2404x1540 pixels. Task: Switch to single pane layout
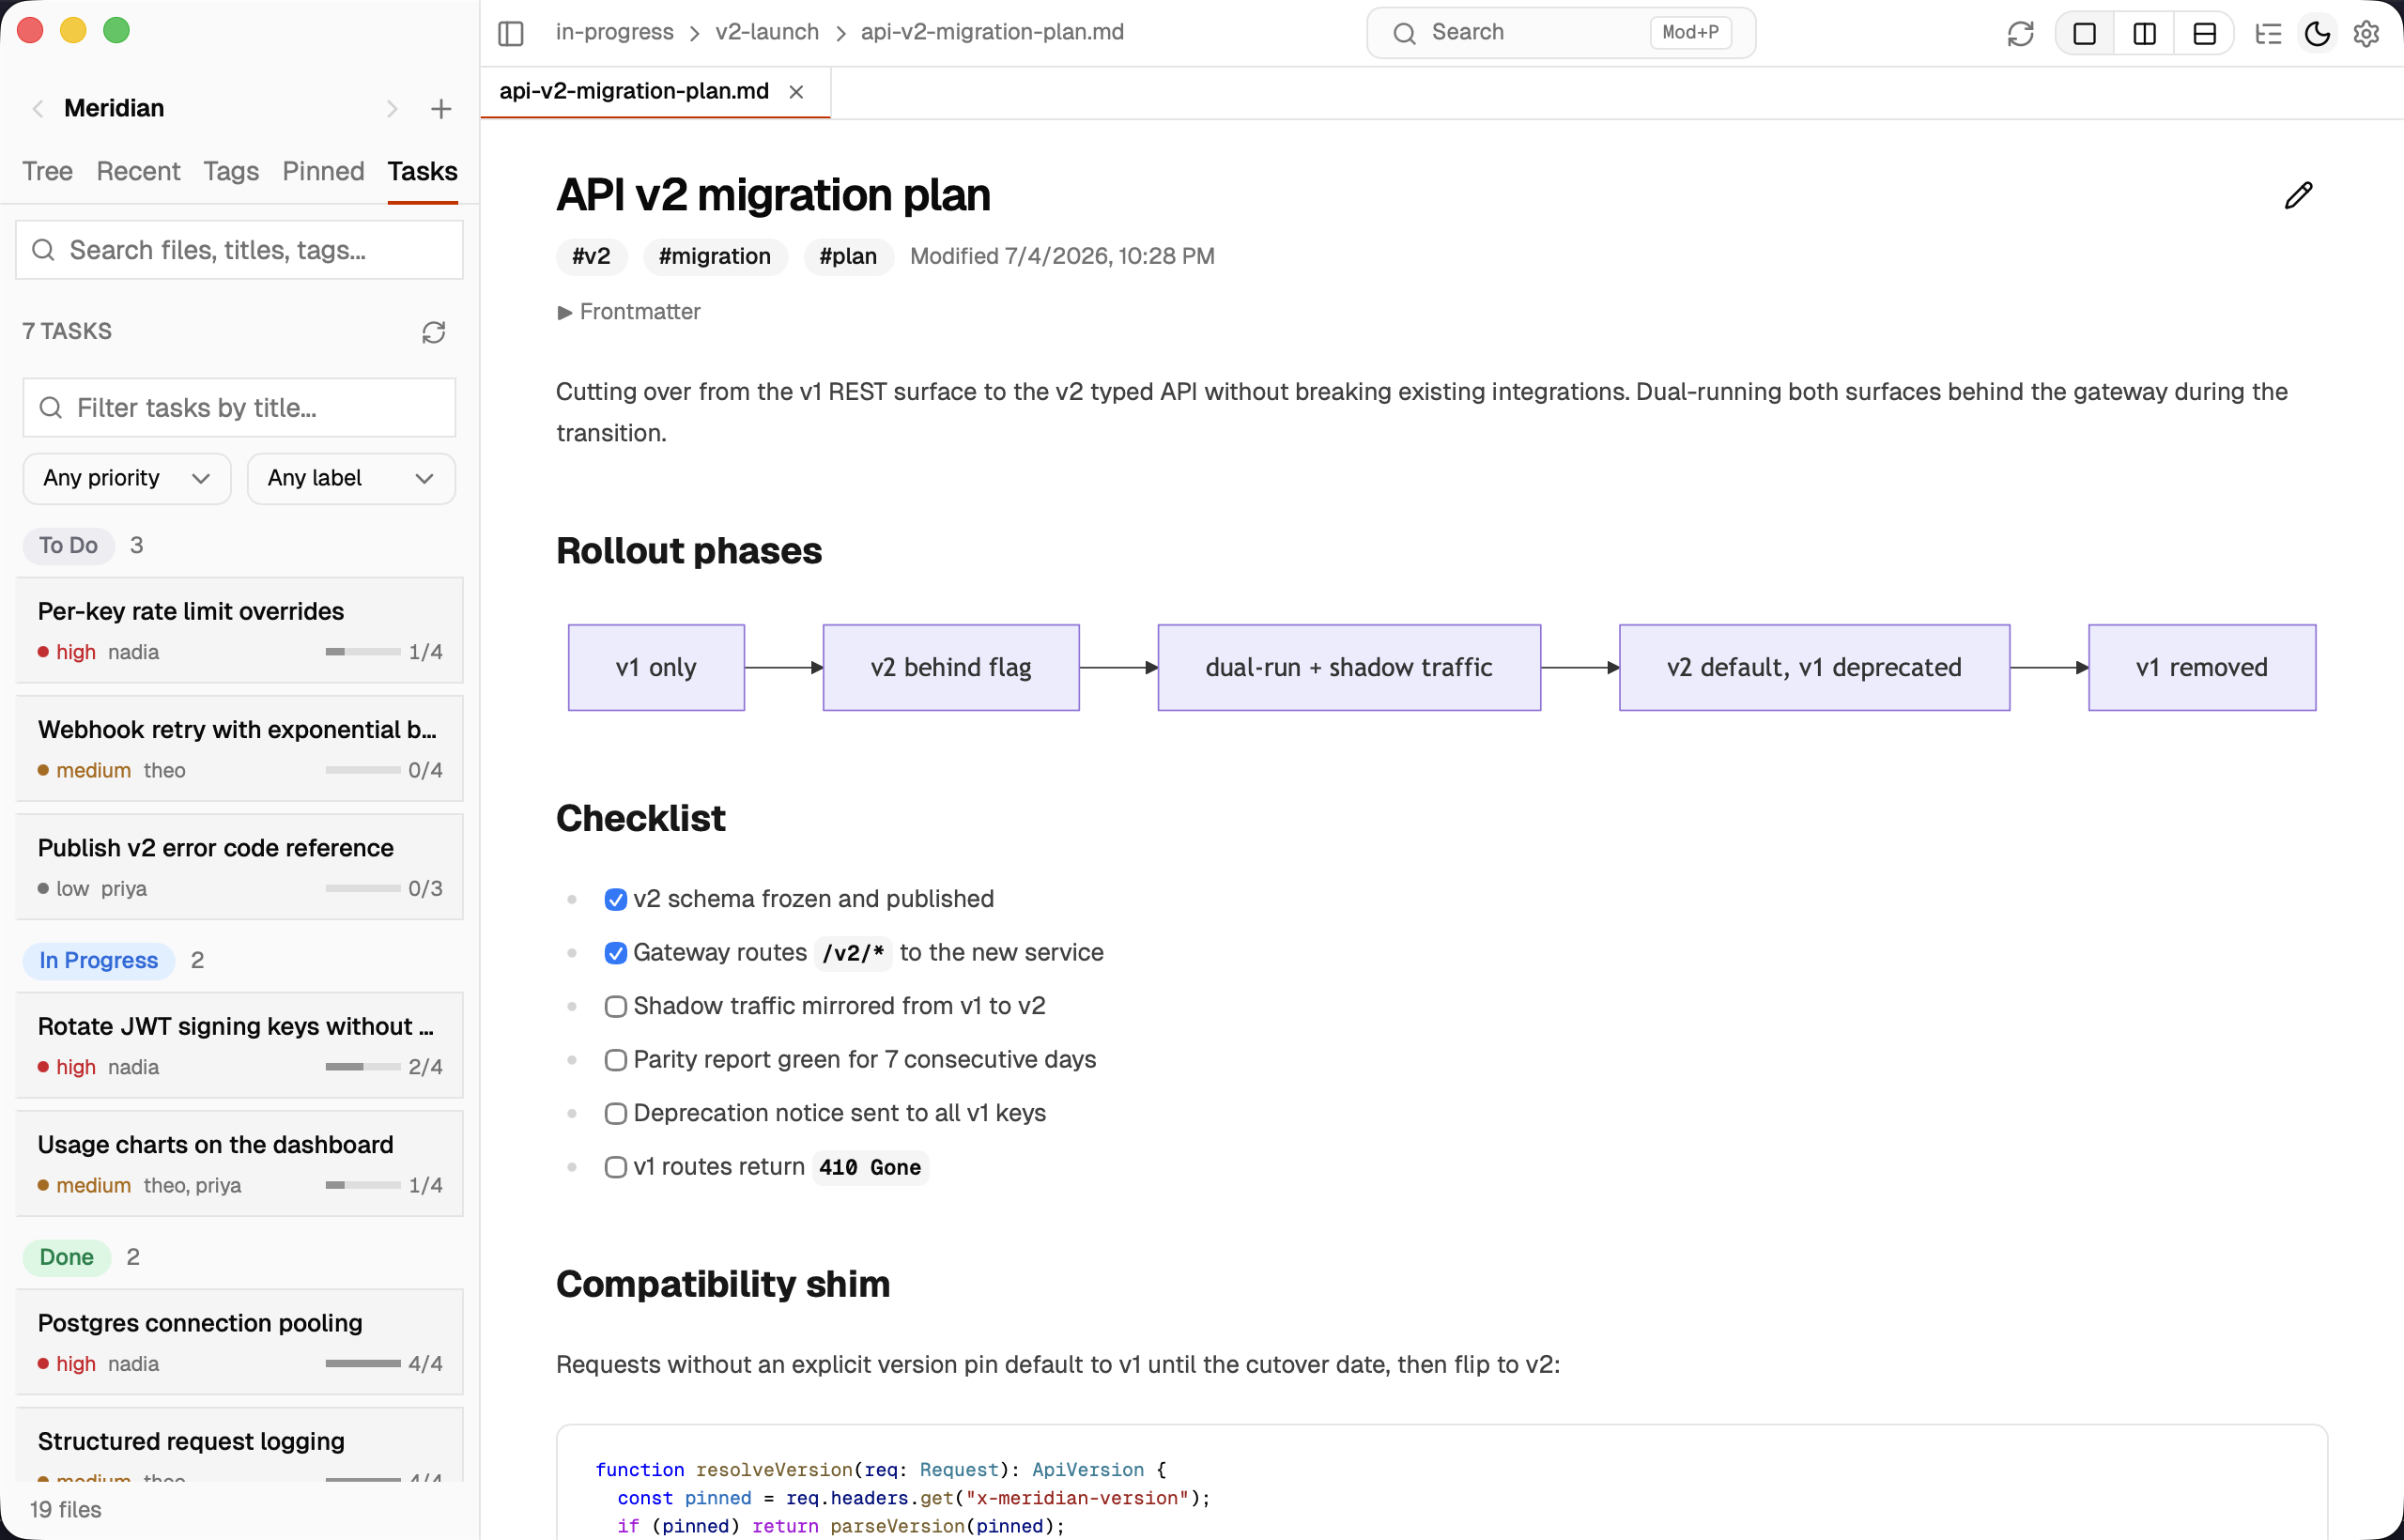pos(2084,33)
